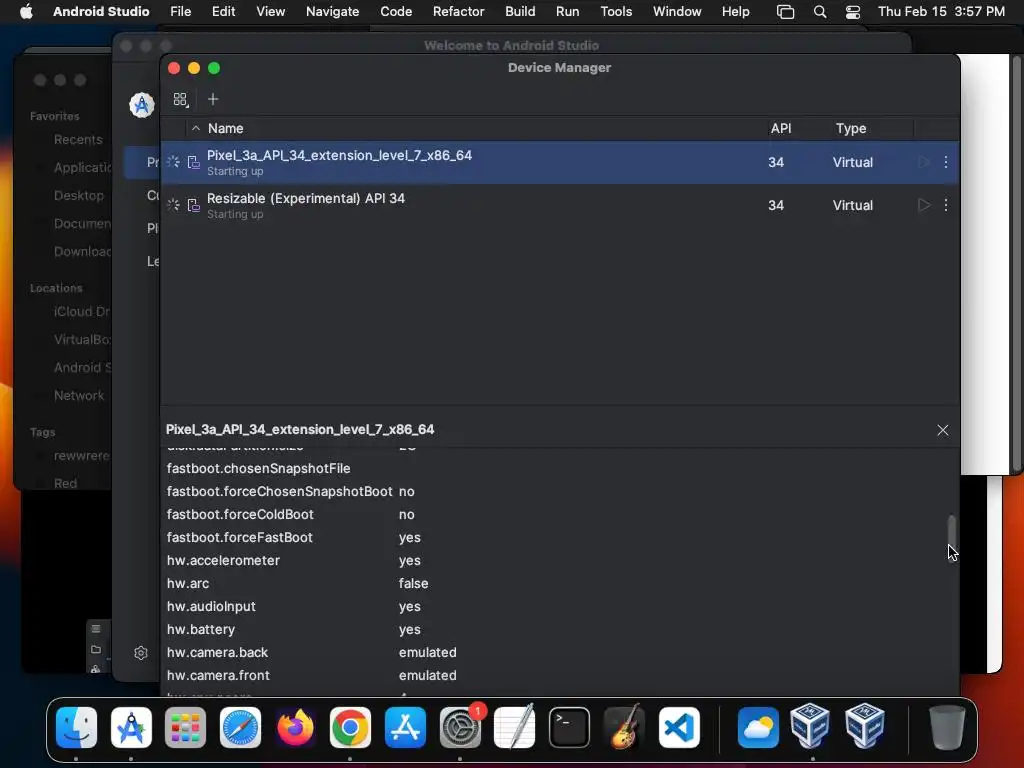Launch Google Chrome from the dock
The height and width of the screenshot is (768, 1024).
(x=350, y=728)
